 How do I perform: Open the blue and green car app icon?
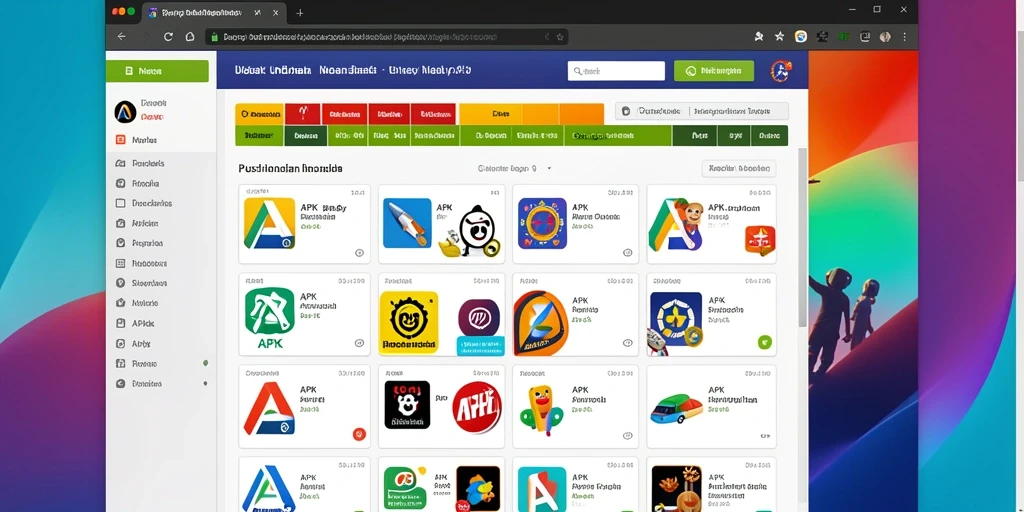point(676,409)
